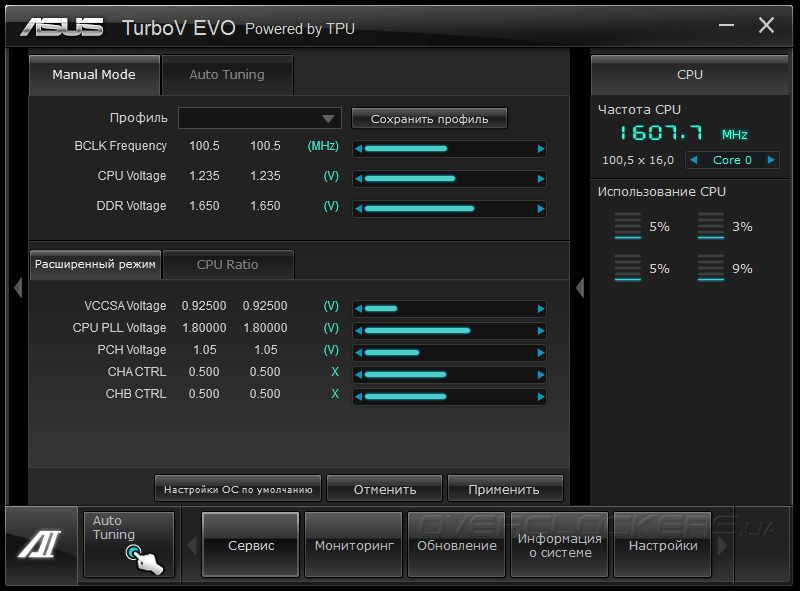Decrease VCCSA Voltage with left arrow
Screen dimensions: 800x591
359,309
